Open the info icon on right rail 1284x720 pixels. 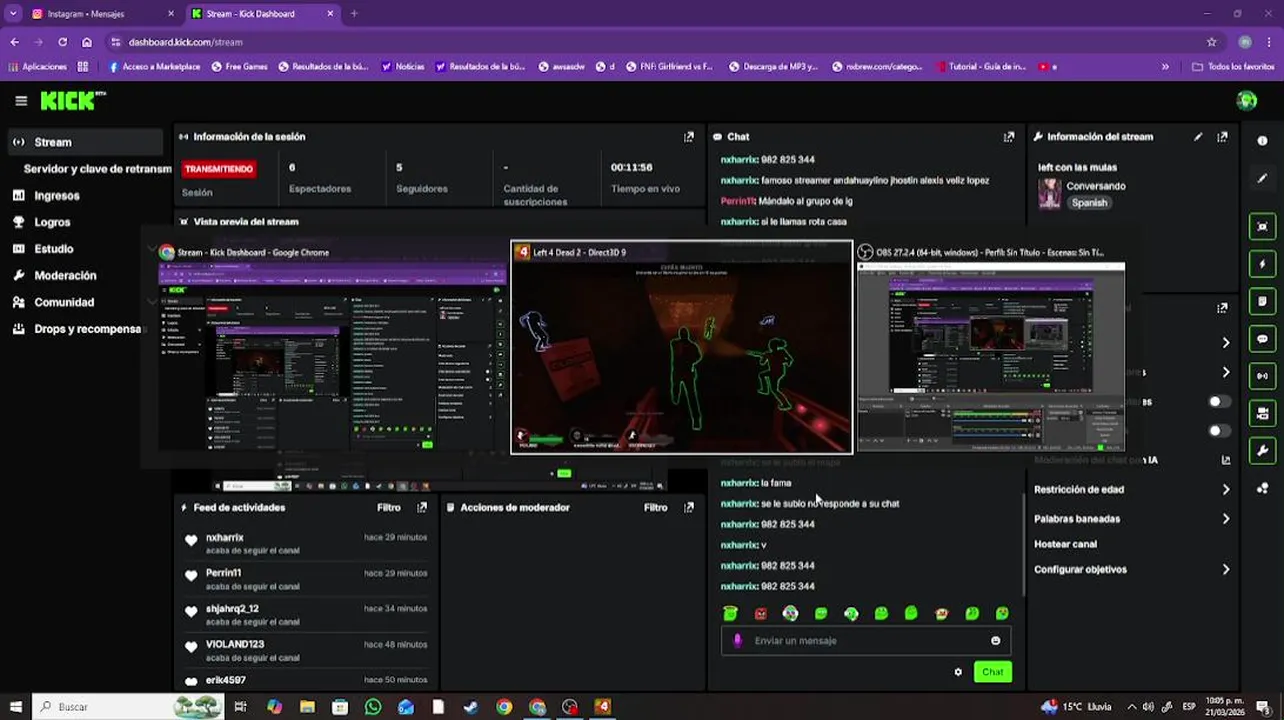coord(1262,141)
